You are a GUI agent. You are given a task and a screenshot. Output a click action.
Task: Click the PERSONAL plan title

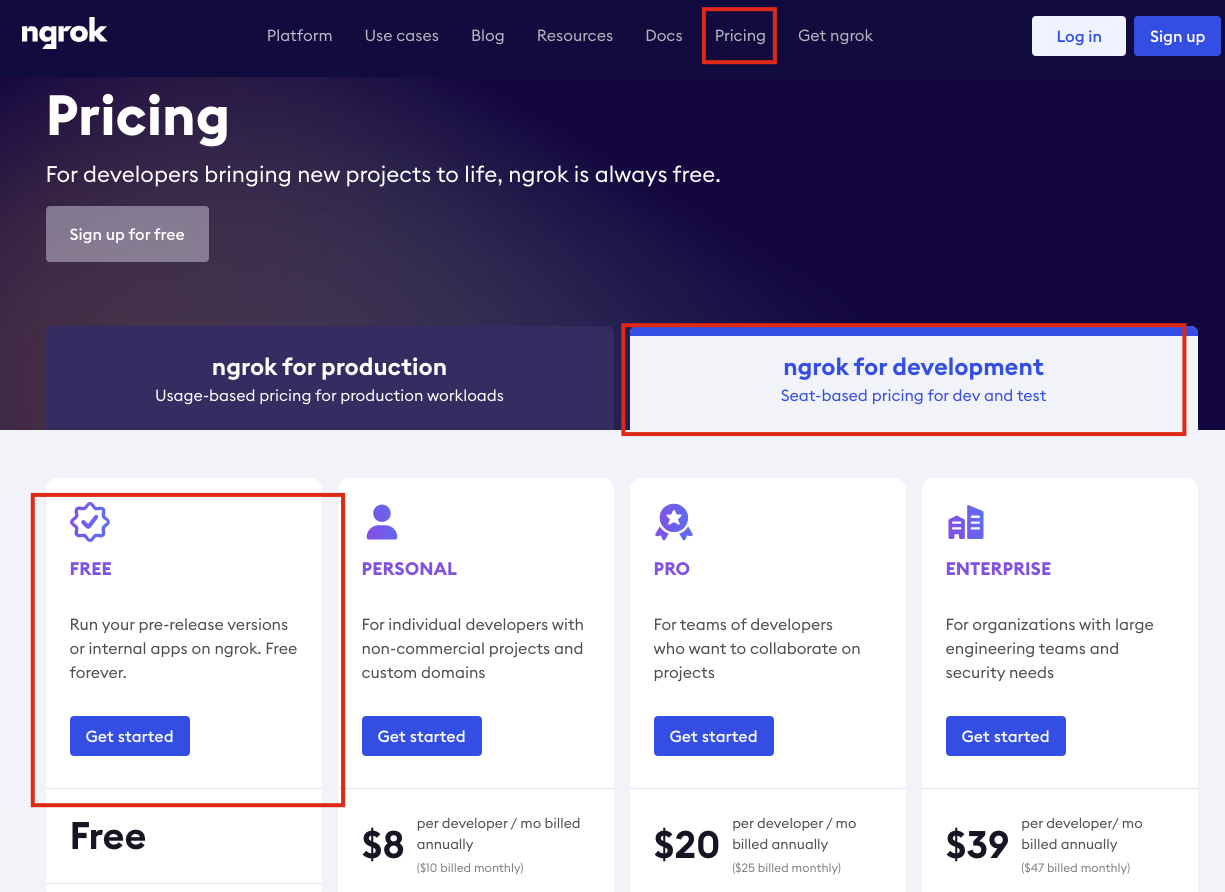pos(409,568)
